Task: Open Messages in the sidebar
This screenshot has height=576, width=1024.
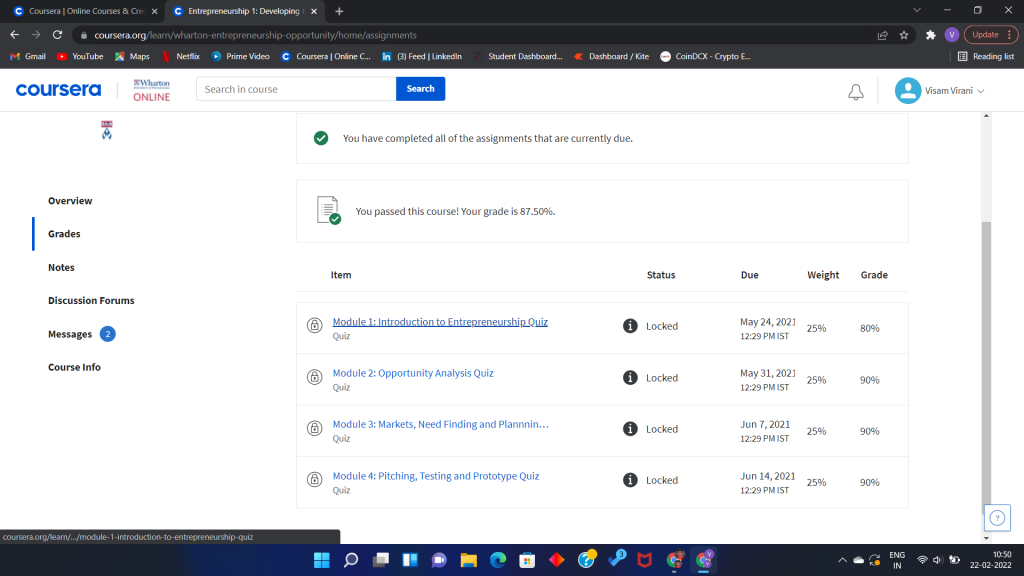Action: (x=70, y=334)
